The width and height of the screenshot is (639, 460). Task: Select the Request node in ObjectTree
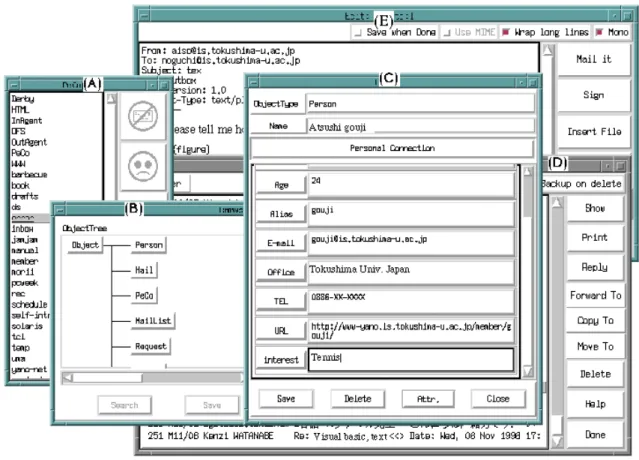(x=151, y=346)
